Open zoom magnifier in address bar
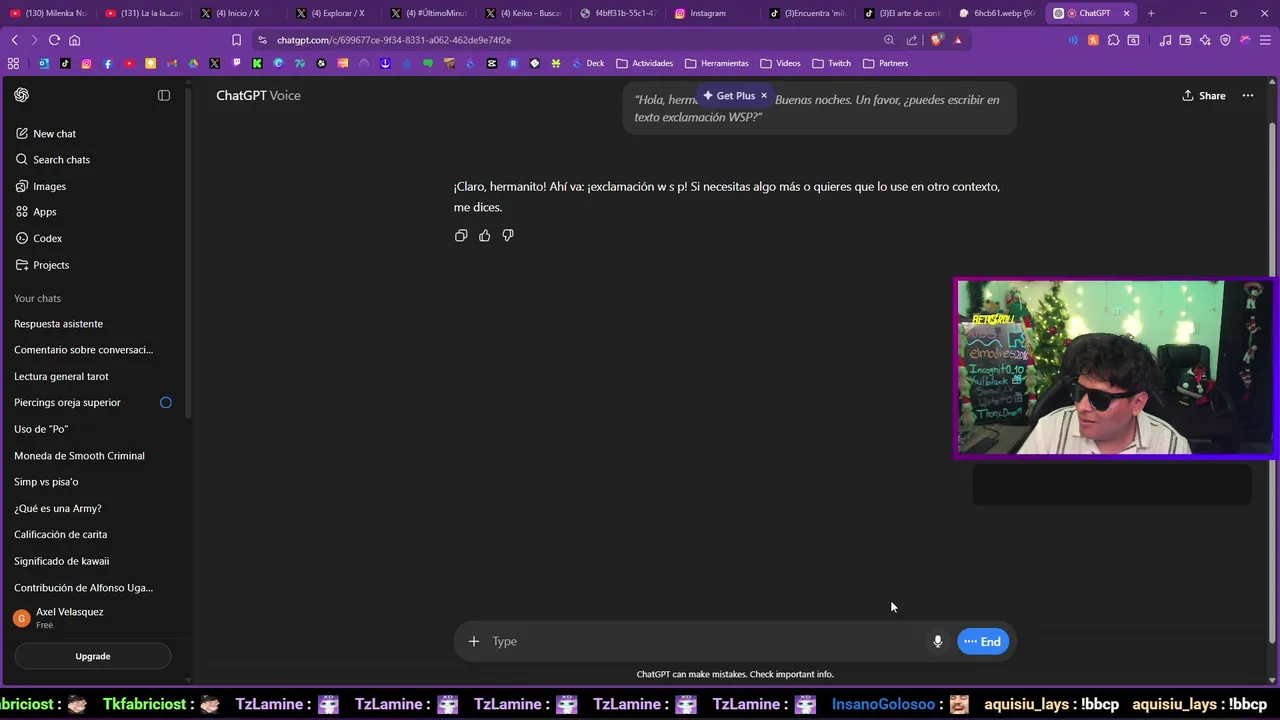Screen dimensions: 1280x720 point(889,40)
